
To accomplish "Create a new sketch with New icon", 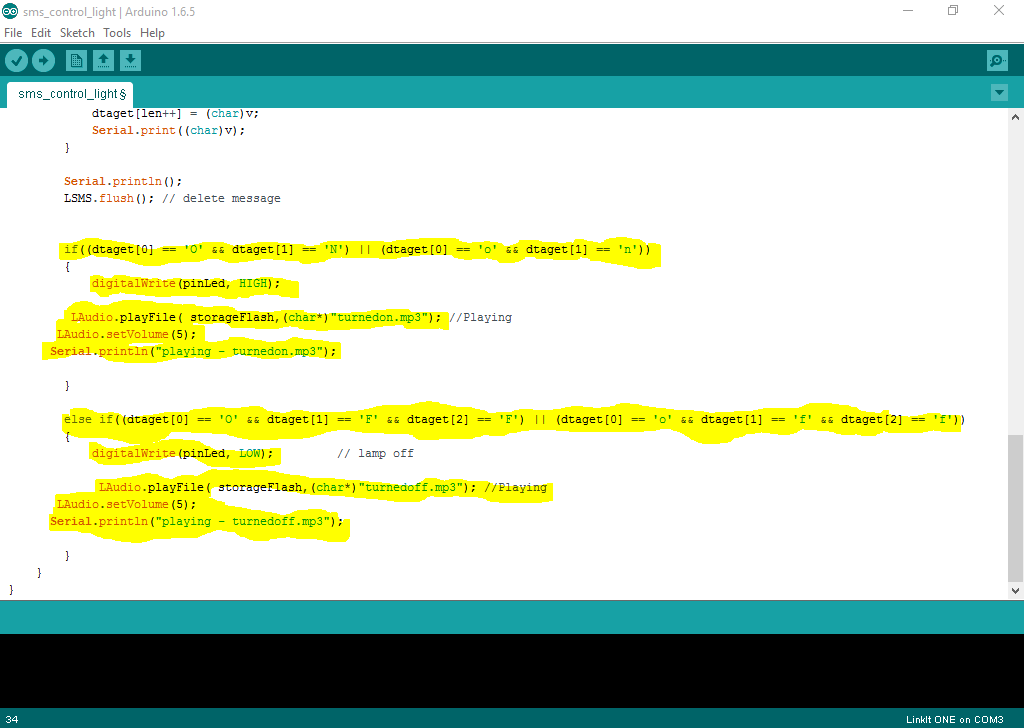I will pos(76,61).
